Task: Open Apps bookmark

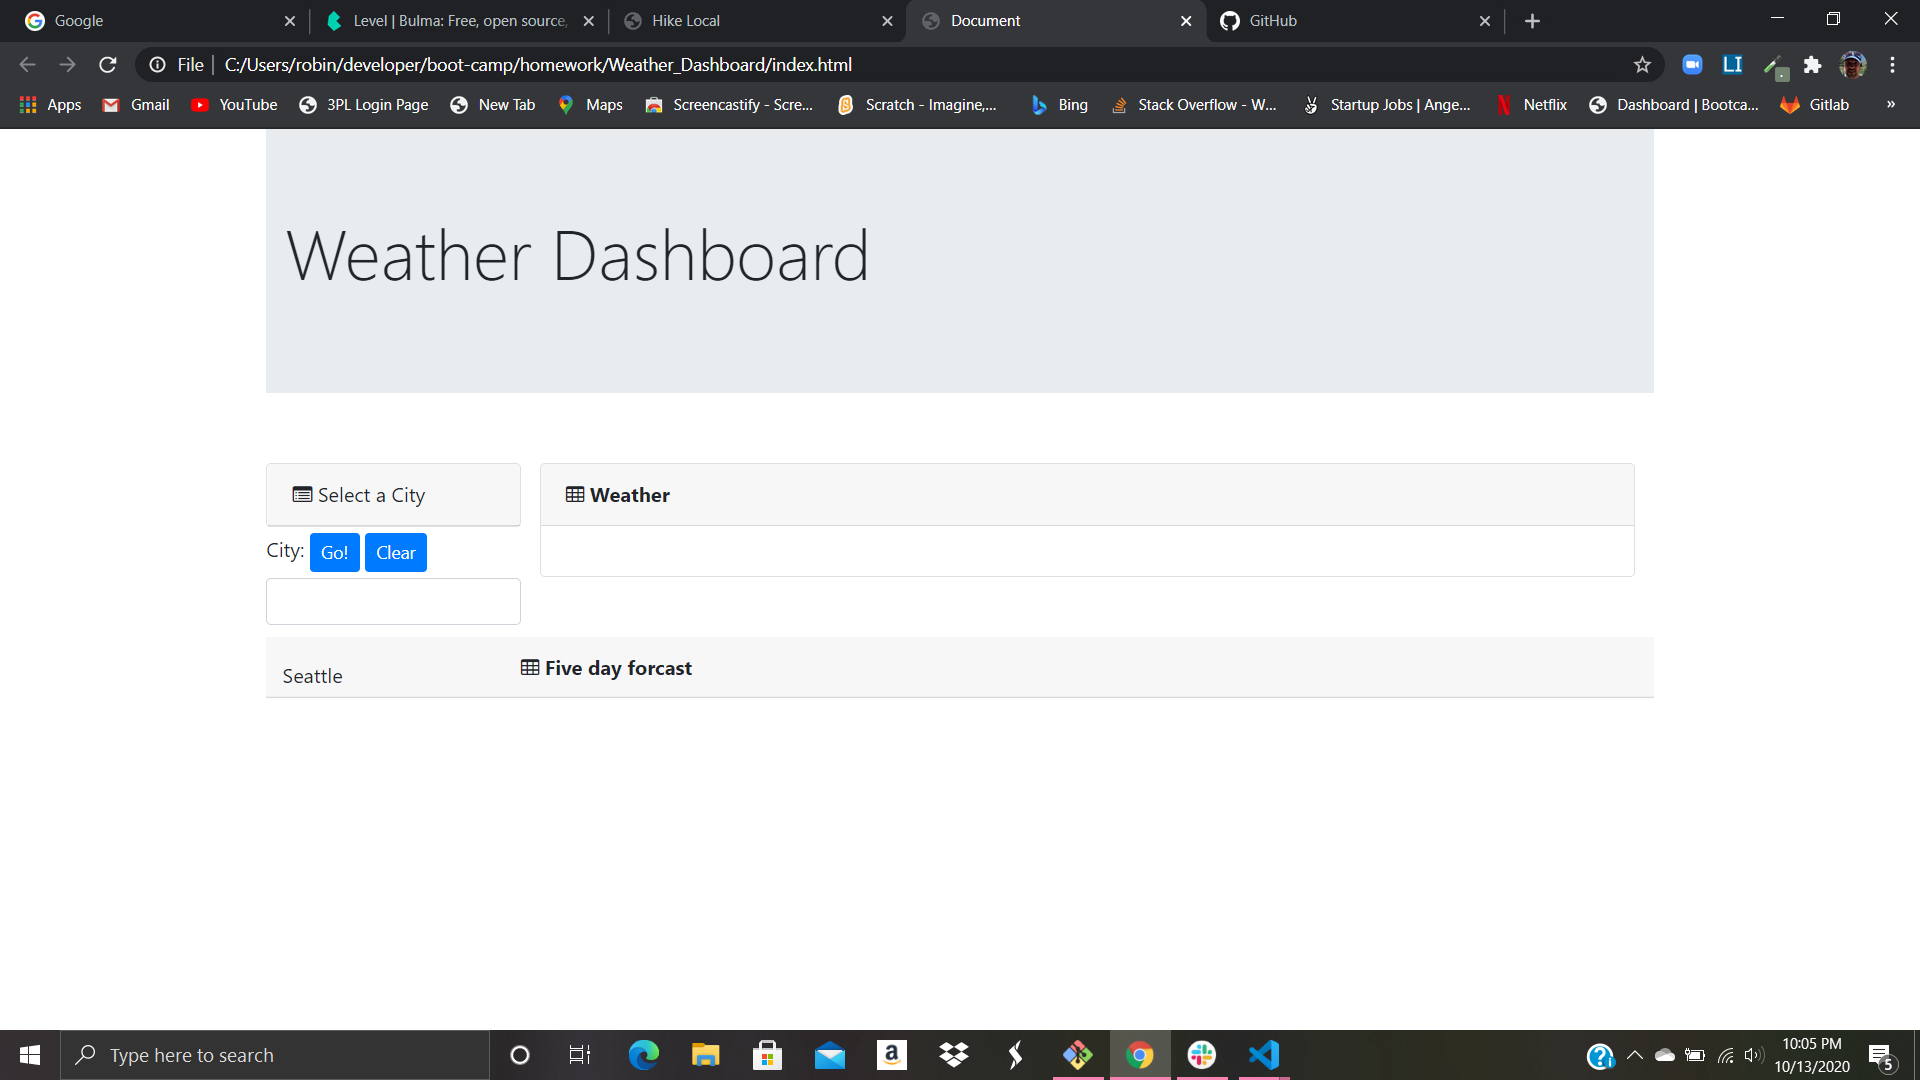Action: click(x=50, y=105)
